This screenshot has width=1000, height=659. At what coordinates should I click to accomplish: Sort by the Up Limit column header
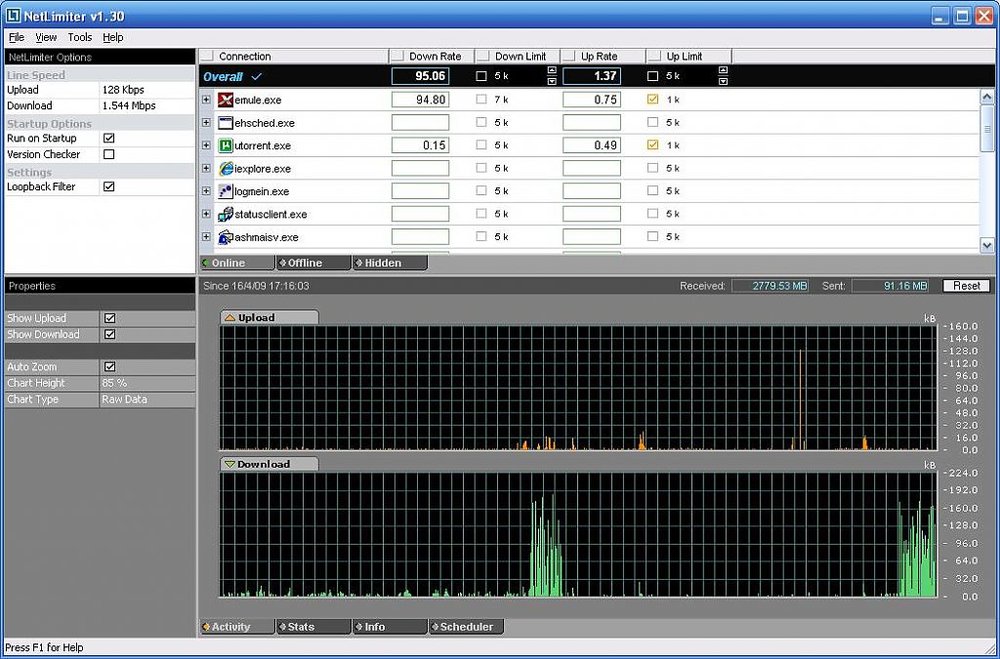point(689,56)
